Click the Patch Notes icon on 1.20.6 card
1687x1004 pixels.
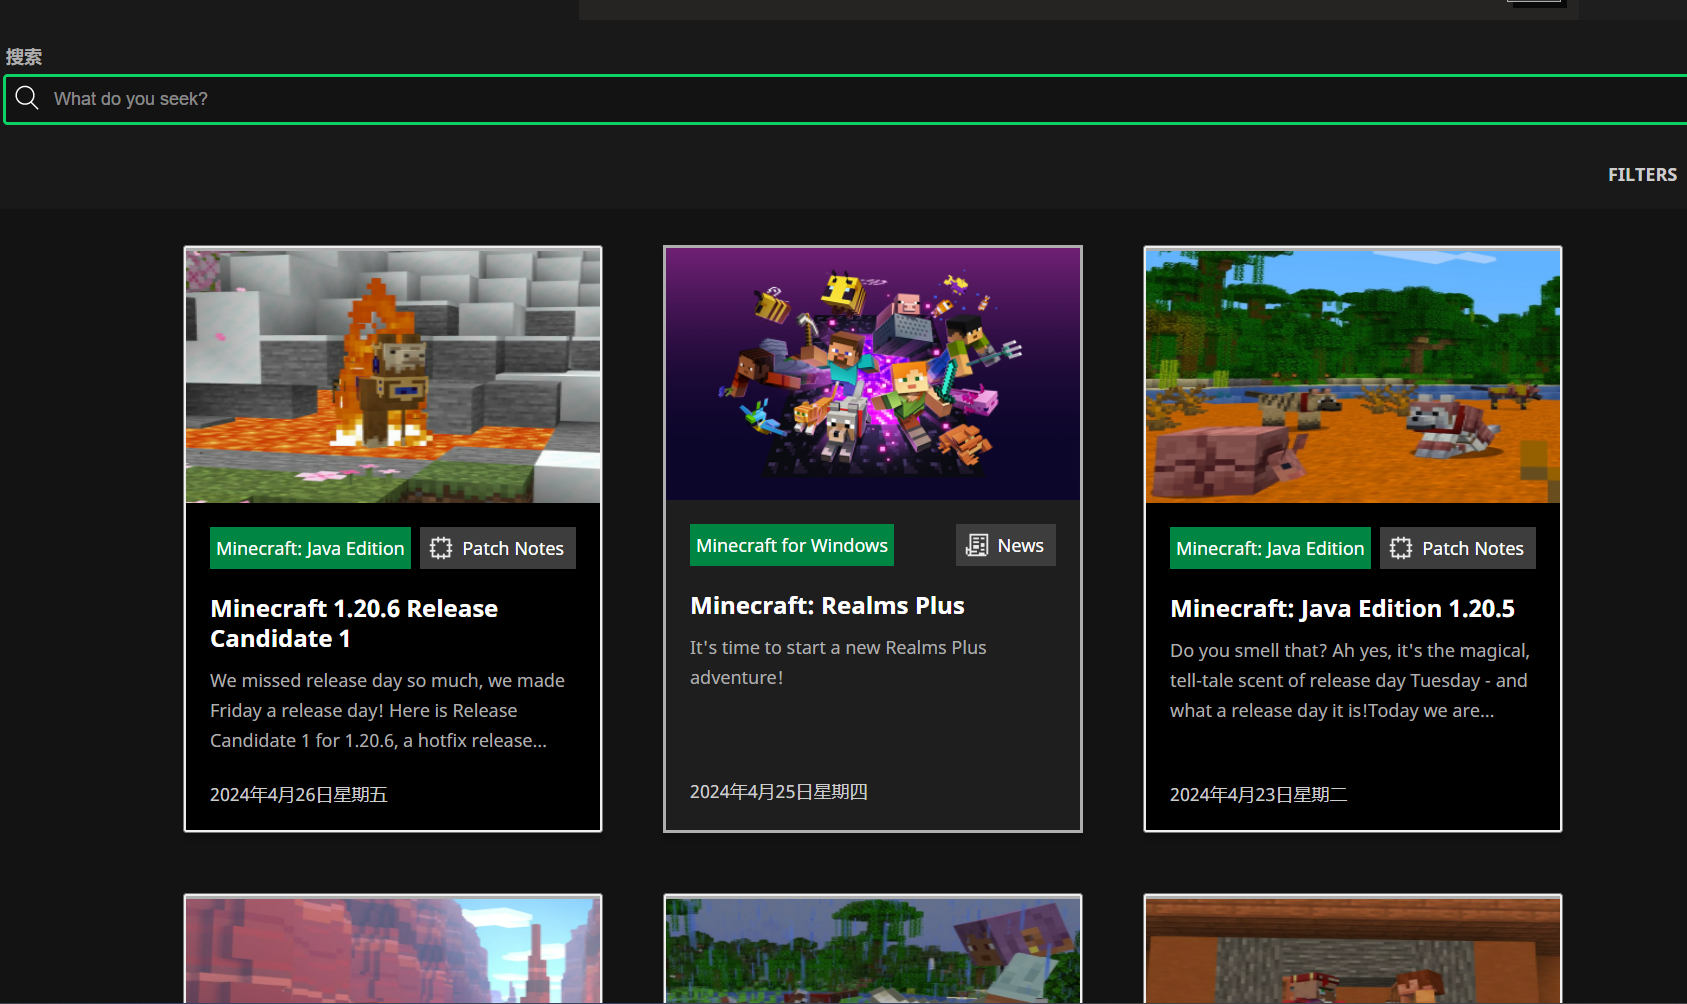(x=441, y=548)
